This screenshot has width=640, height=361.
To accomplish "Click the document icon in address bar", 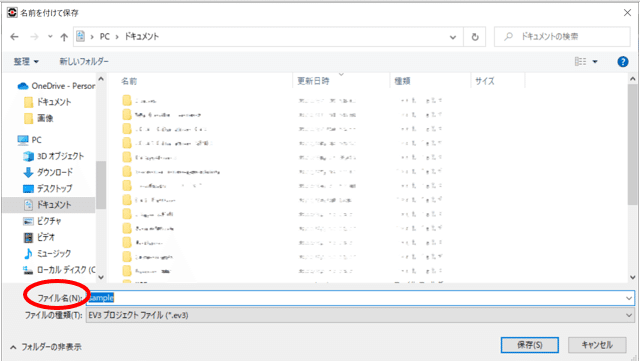I will (x=81, y=36).
